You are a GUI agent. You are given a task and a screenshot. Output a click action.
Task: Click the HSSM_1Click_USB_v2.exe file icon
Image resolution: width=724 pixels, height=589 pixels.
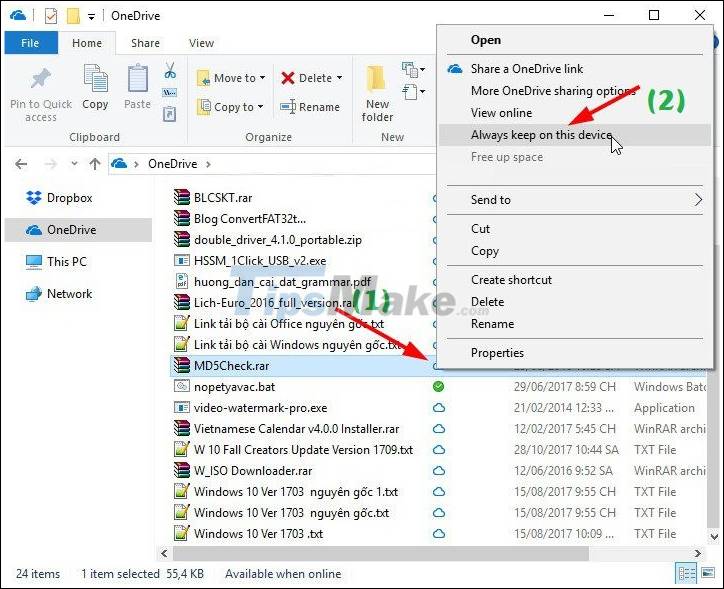pyautogui.click(x=182, y=261)
